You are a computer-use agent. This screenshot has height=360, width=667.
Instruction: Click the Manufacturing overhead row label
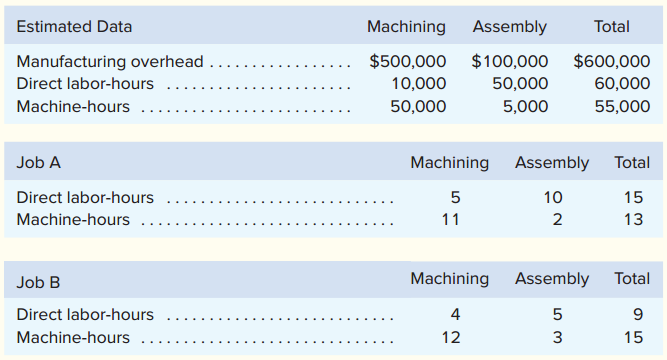click(110, 61)
